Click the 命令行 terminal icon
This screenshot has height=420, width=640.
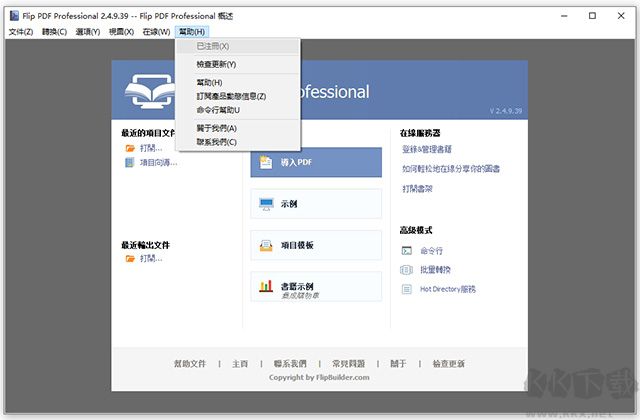(x=407, y=251)
